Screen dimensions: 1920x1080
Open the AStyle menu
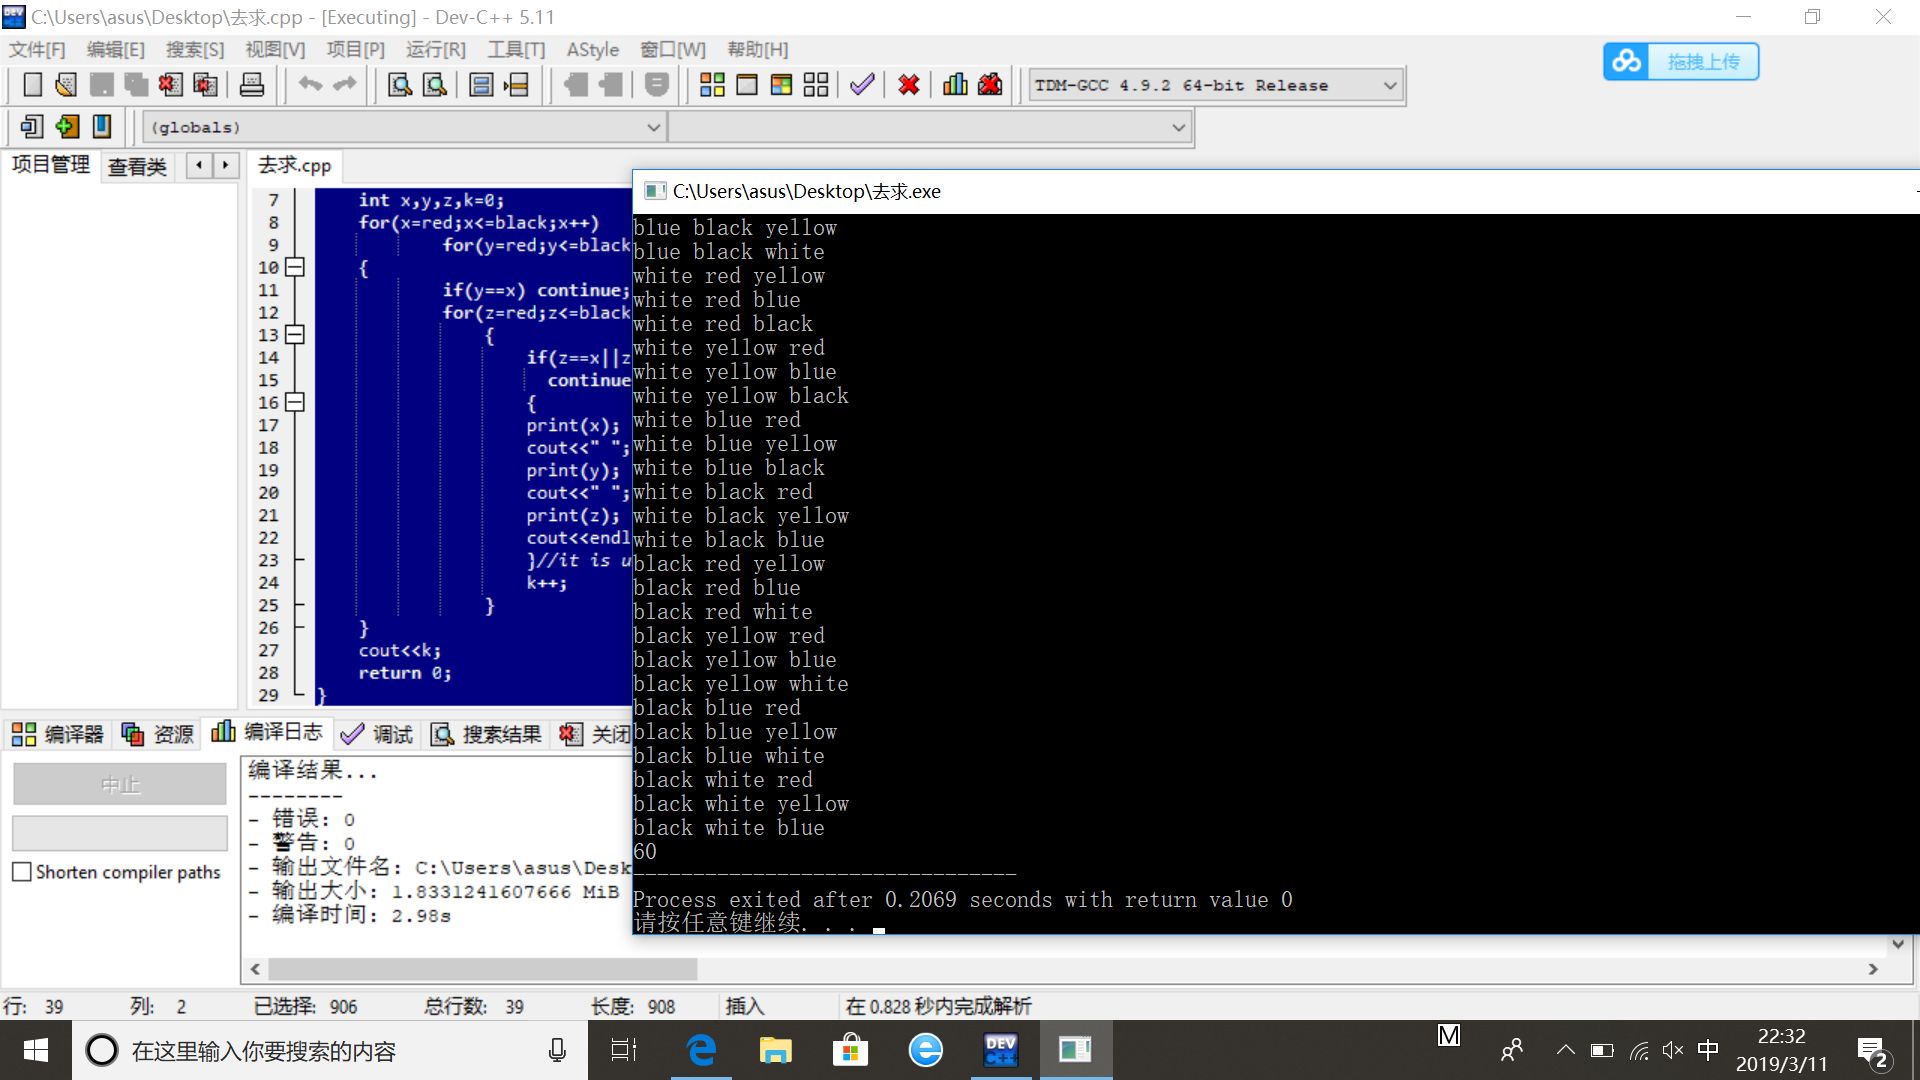592,49
